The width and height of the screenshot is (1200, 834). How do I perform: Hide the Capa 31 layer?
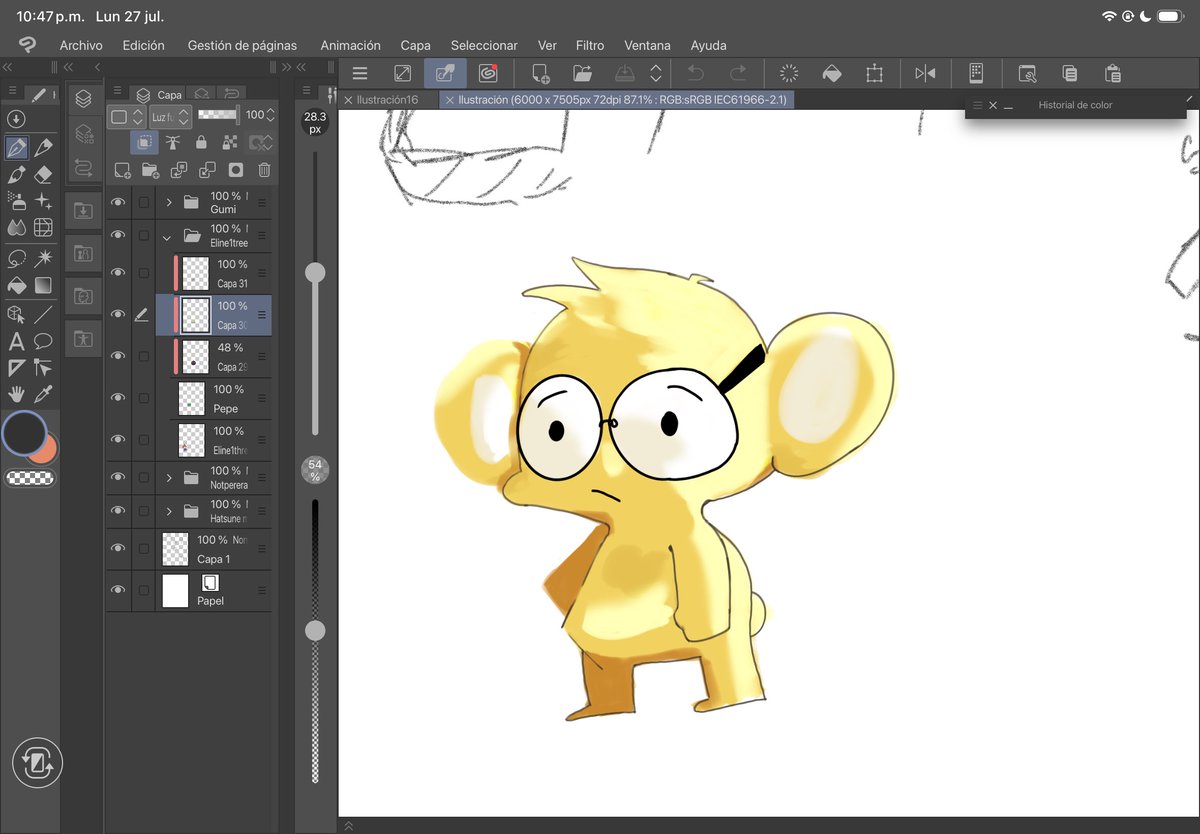click(x=118, y=273)
